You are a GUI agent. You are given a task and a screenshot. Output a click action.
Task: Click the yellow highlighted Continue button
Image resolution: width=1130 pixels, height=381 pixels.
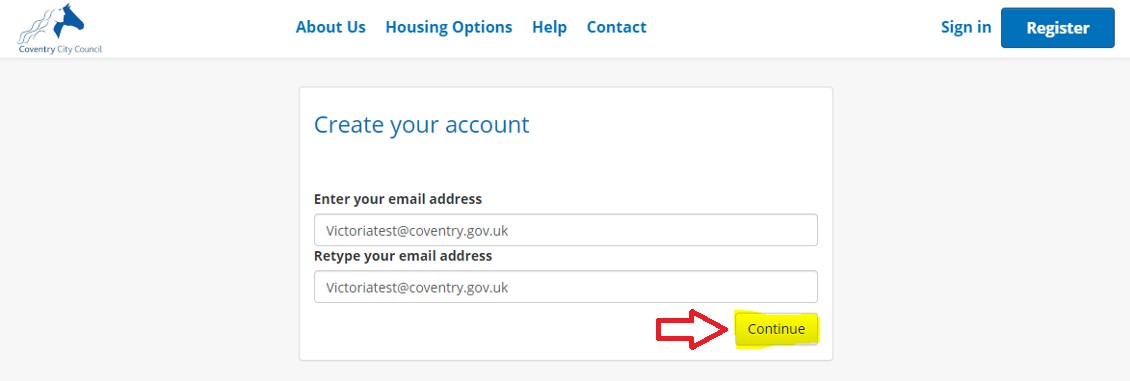(x=776, y=329)
